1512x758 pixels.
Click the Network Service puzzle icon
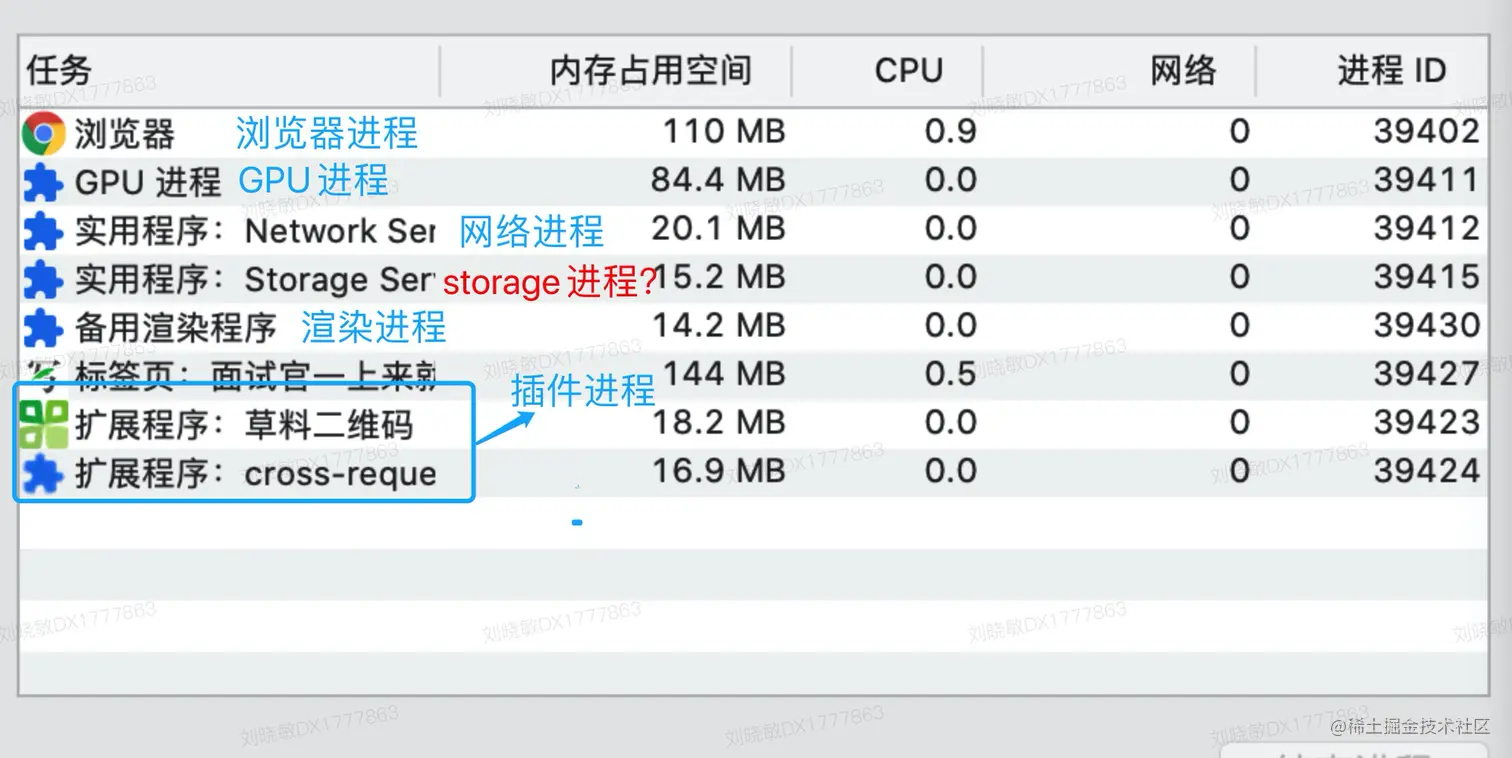tap(43, 231)
